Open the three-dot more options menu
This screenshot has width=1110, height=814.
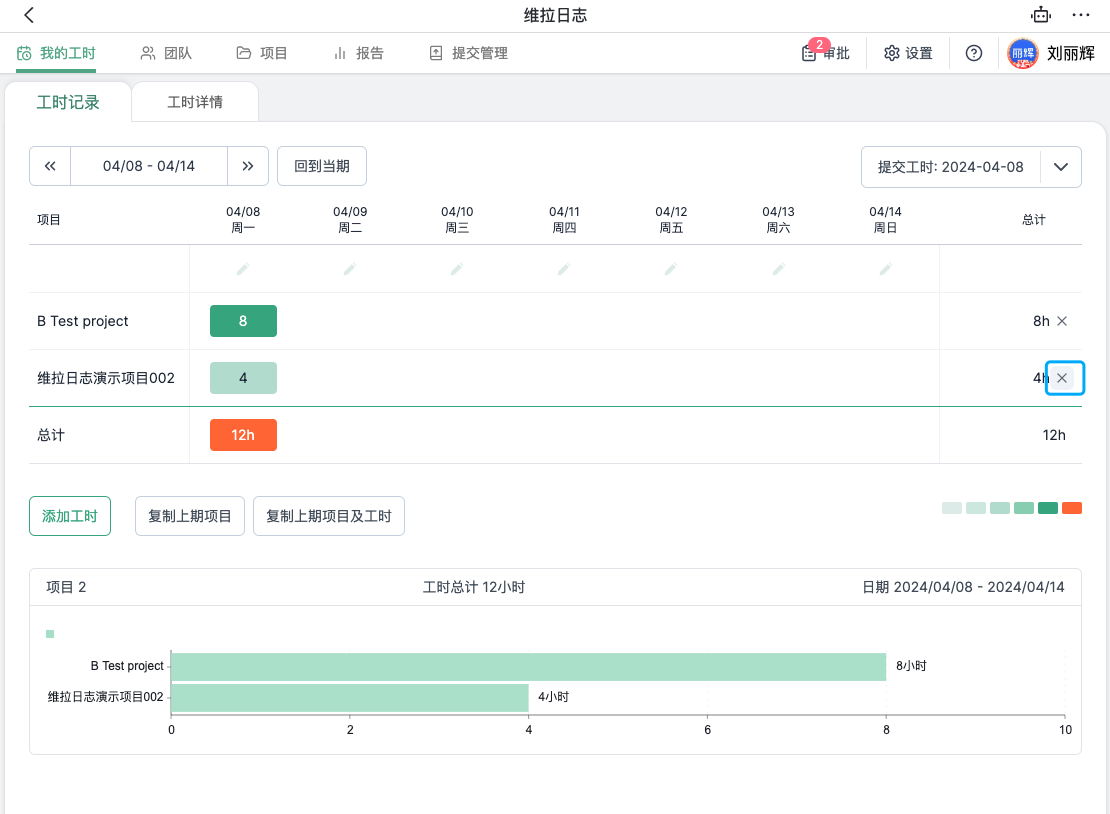[x=1081, y=15]
